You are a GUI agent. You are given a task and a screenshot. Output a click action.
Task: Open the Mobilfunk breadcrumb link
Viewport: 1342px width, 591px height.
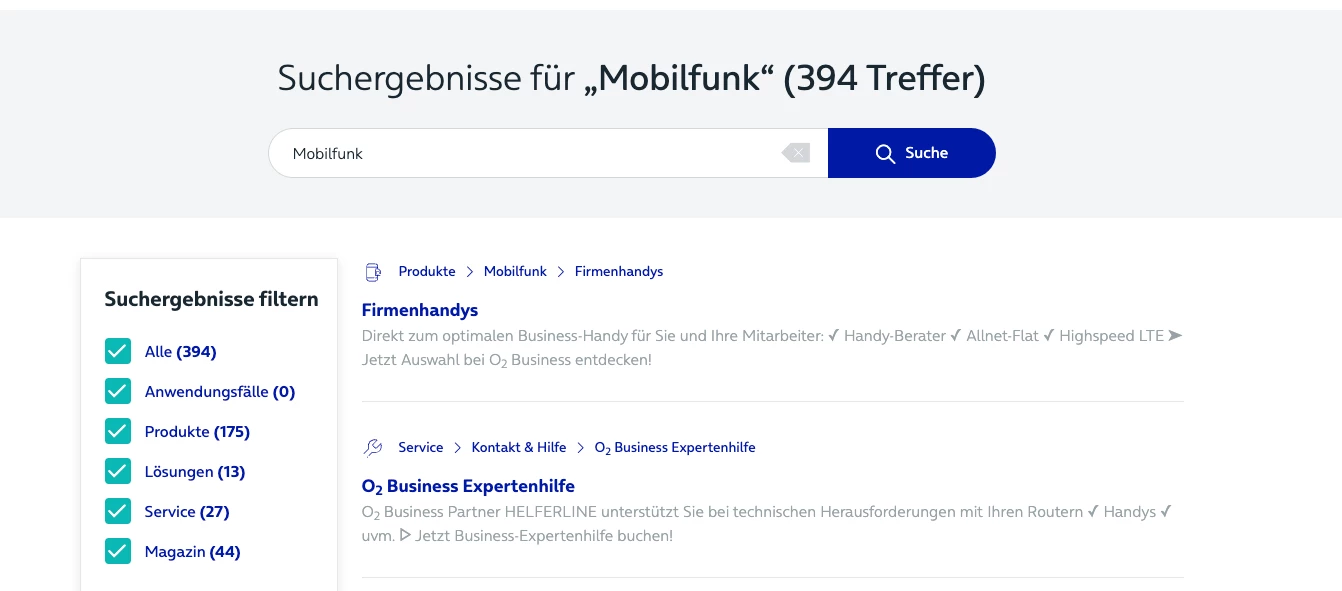[x=515, y=272]
